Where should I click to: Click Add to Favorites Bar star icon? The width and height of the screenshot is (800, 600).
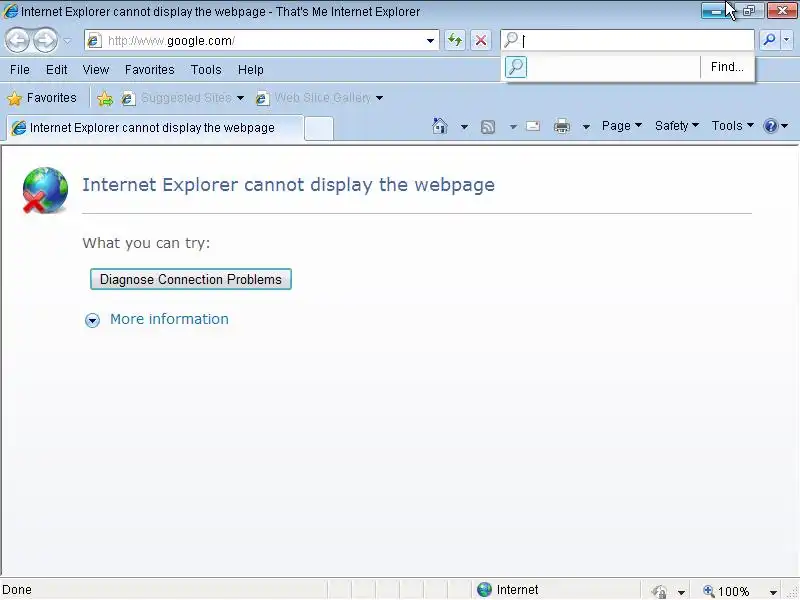coord(105,98)
